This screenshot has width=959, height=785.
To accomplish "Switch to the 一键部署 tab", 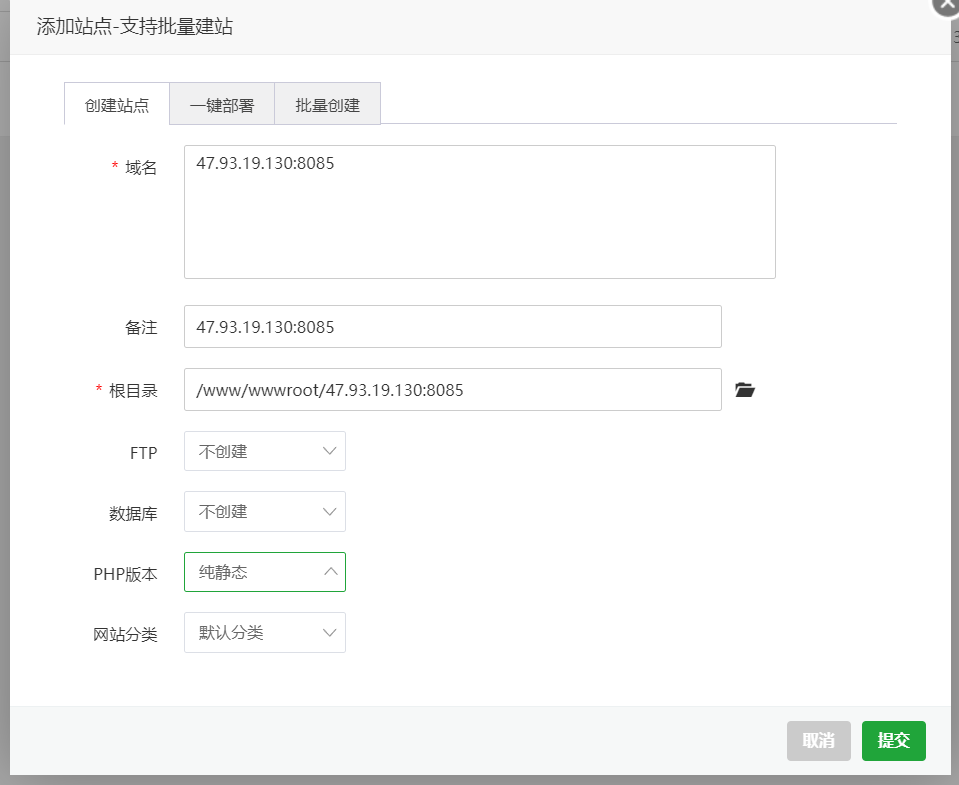I will [222, 105].
